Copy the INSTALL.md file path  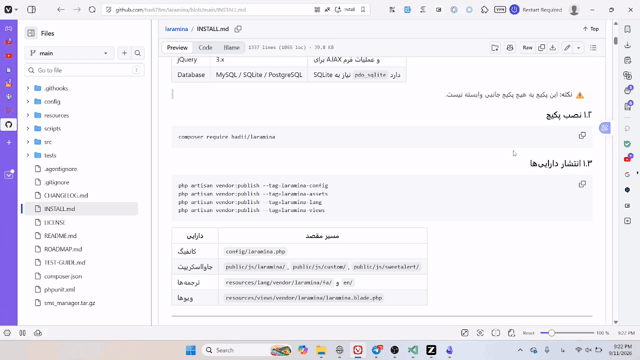238,29
